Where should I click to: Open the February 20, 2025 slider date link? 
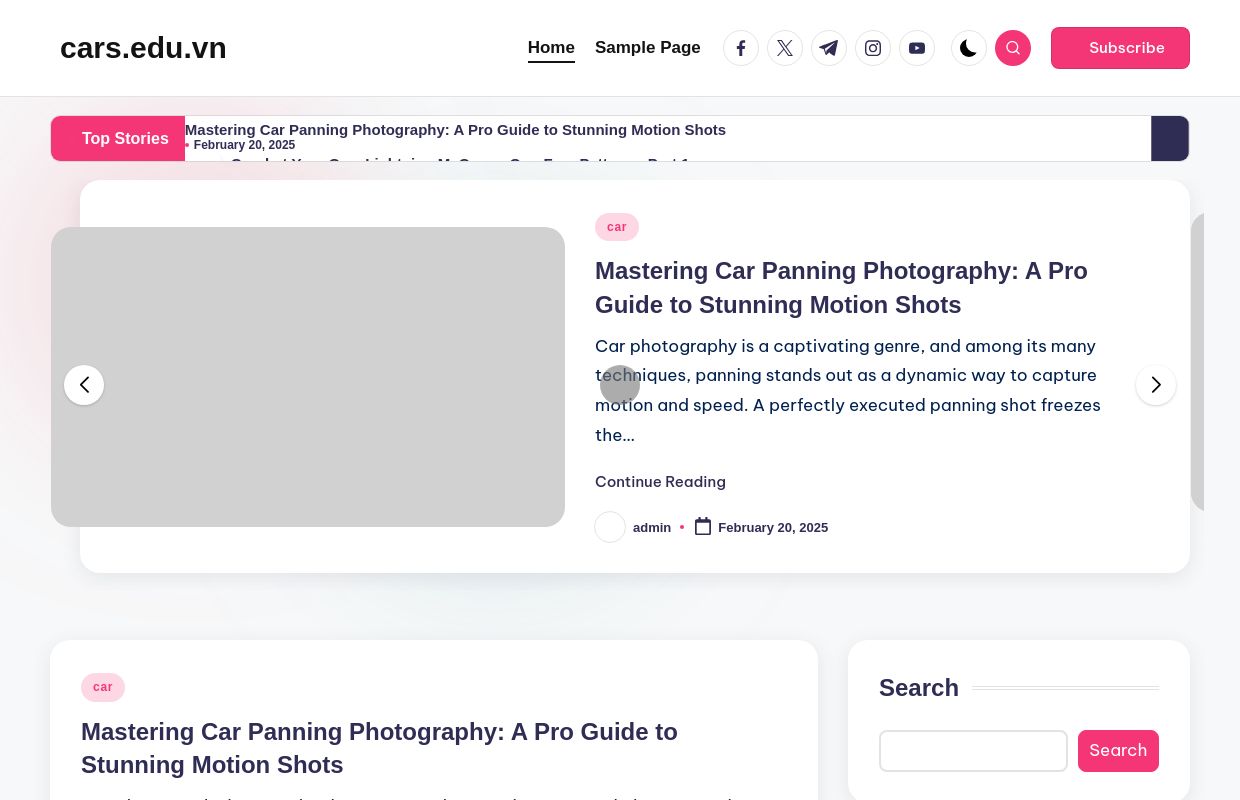point(773,527)
